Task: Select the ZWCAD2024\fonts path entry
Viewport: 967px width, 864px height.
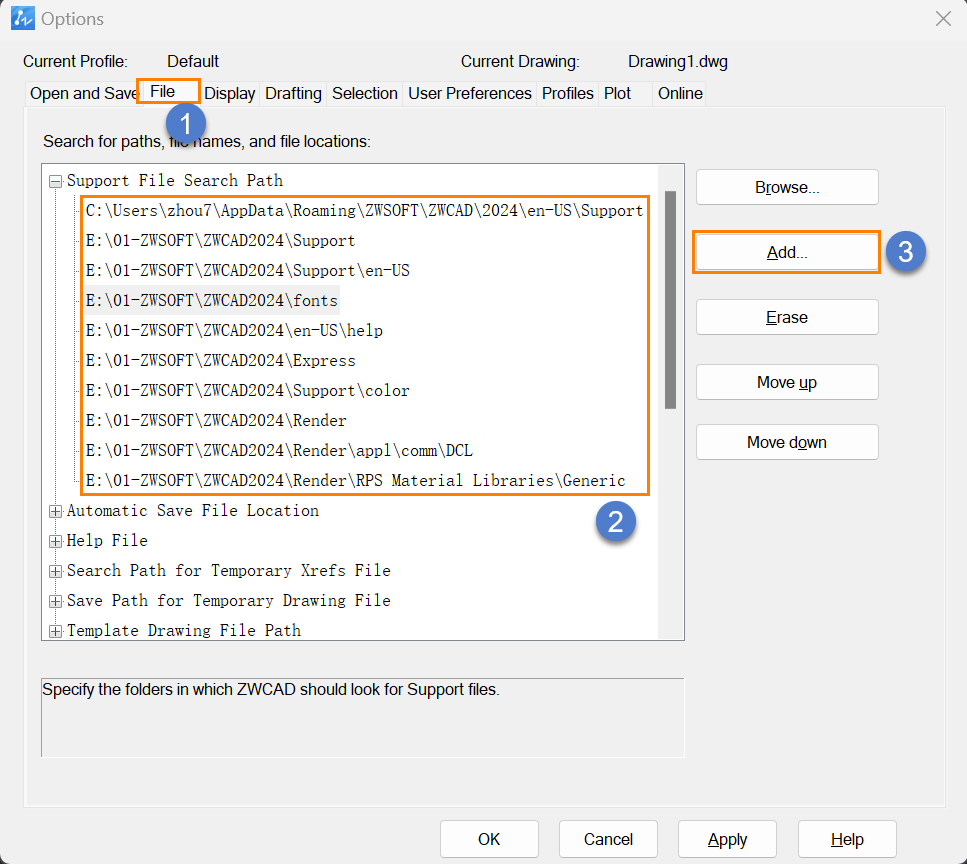Action: coord(212,300)
